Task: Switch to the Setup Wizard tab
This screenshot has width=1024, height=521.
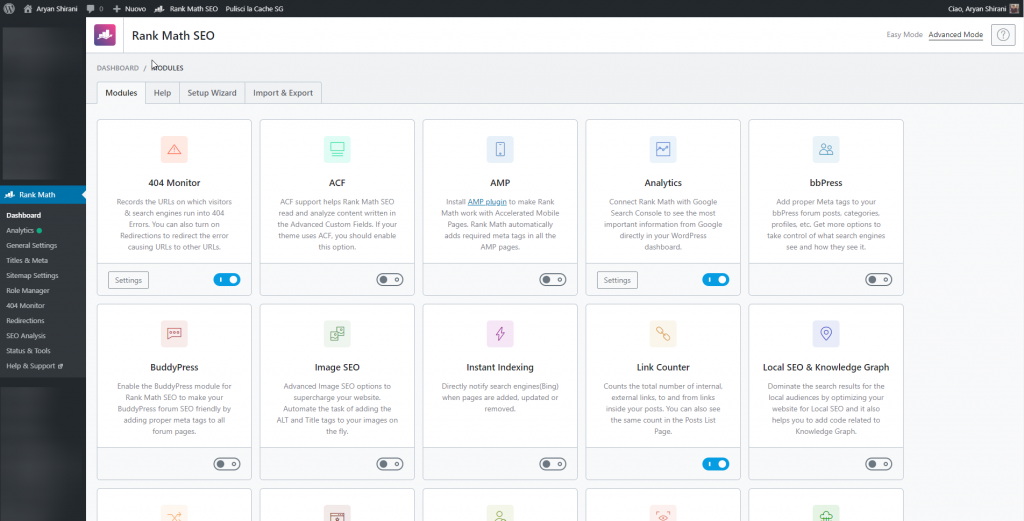Action: 212,93
